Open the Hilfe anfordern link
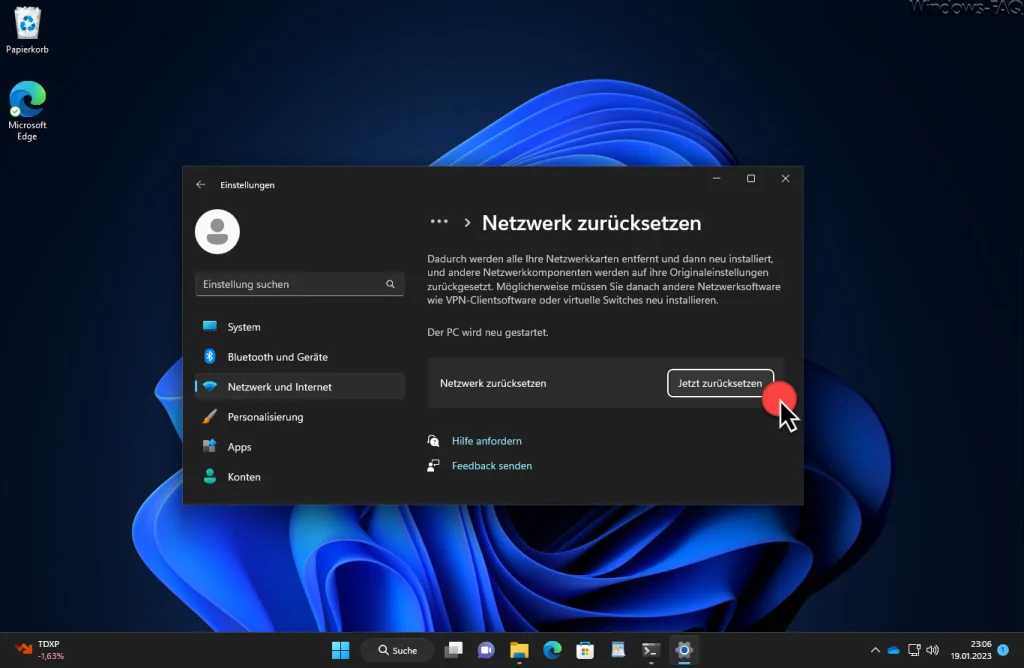The width and height of the screenshot is (1024, 668). coord(487,441)
